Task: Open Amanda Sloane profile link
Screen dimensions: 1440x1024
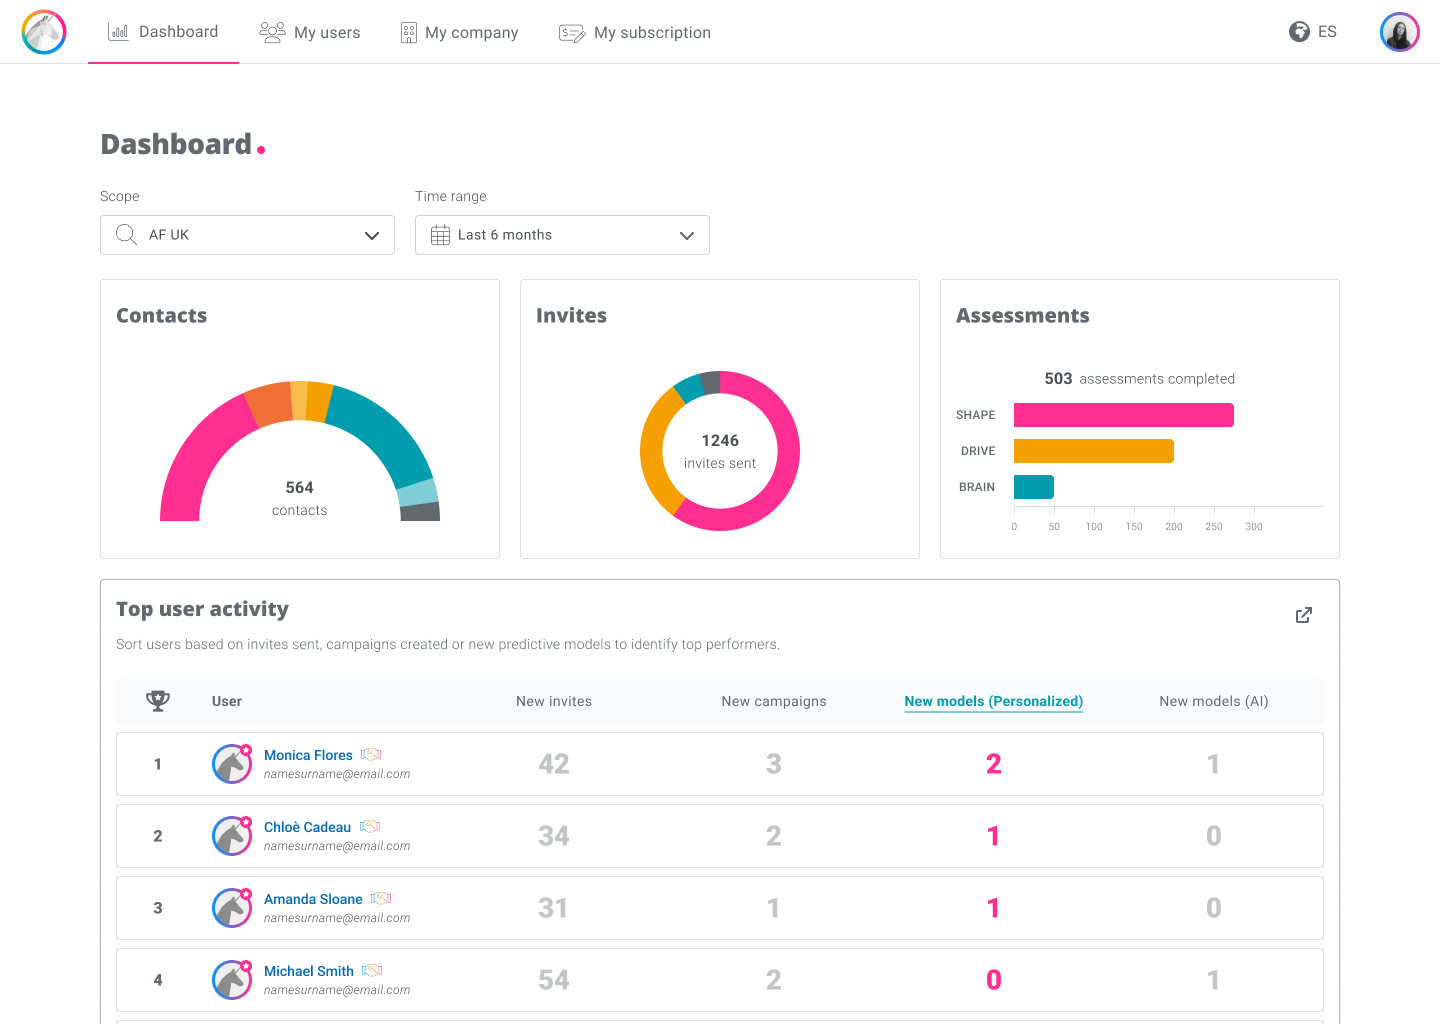Action: [313, 899]
